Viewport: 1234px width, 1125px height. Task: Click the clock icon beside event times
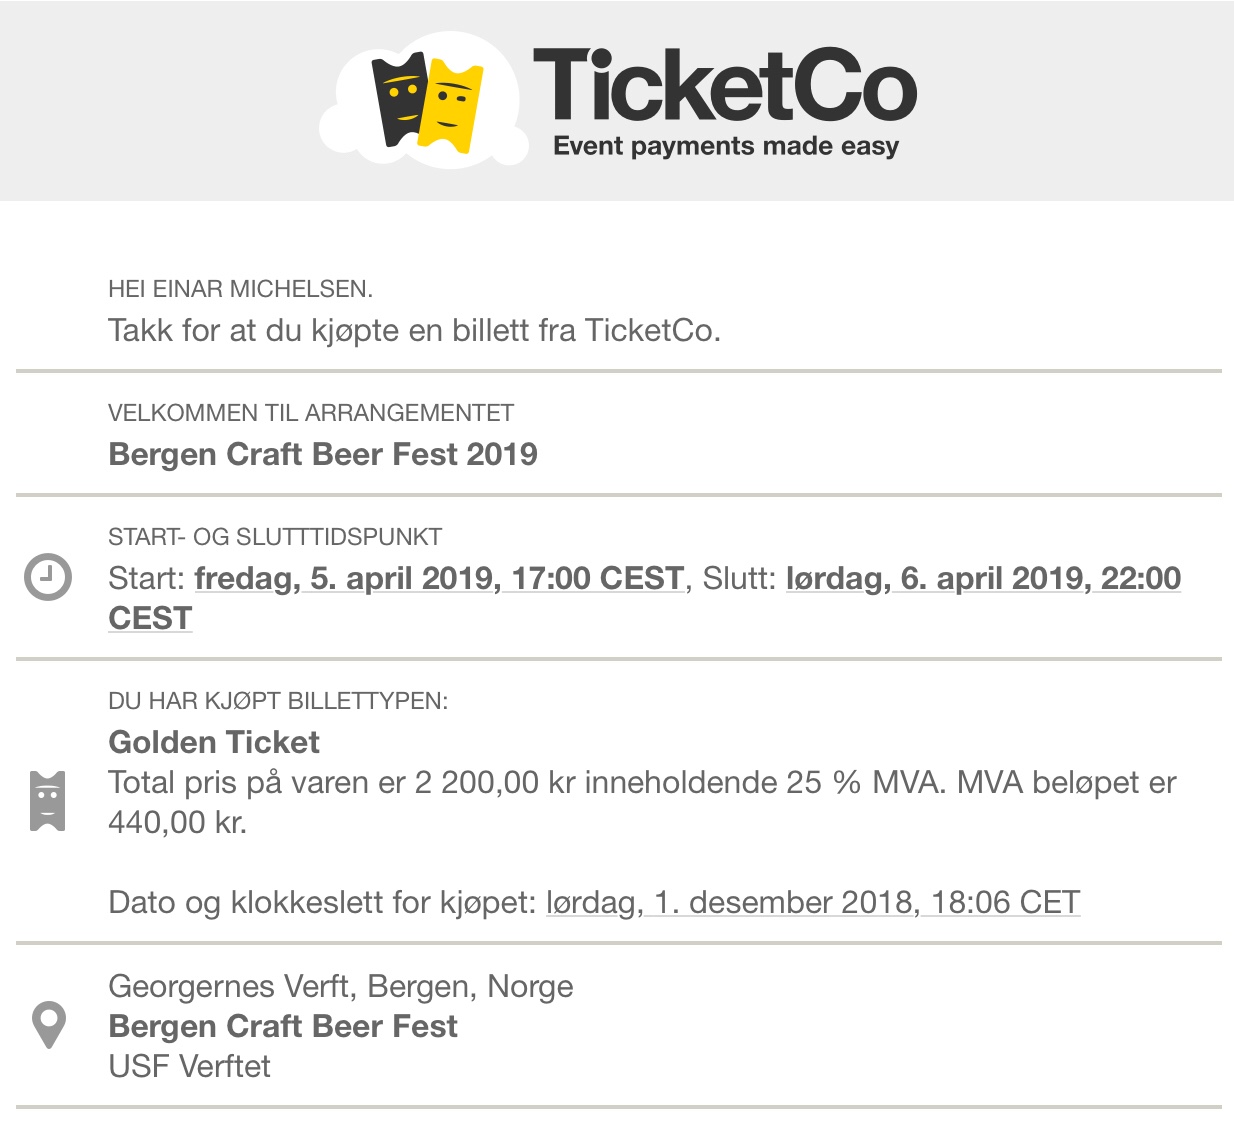pyautogui.click(x=47, y=577)
